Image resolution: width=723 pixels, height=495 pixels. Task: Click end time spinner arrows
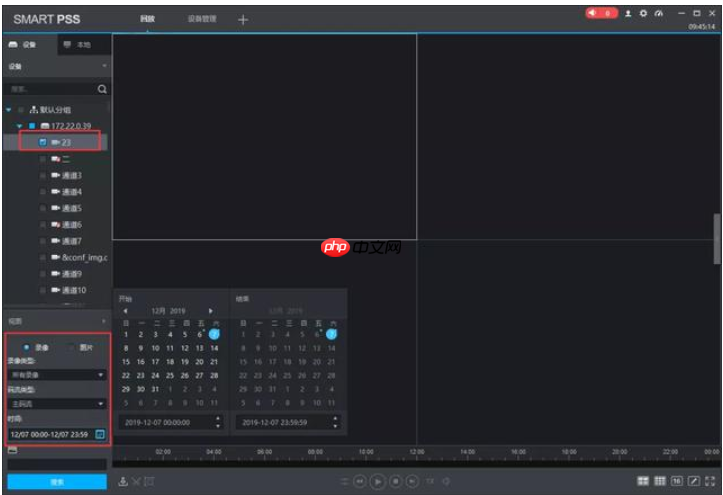coord(335,422)
